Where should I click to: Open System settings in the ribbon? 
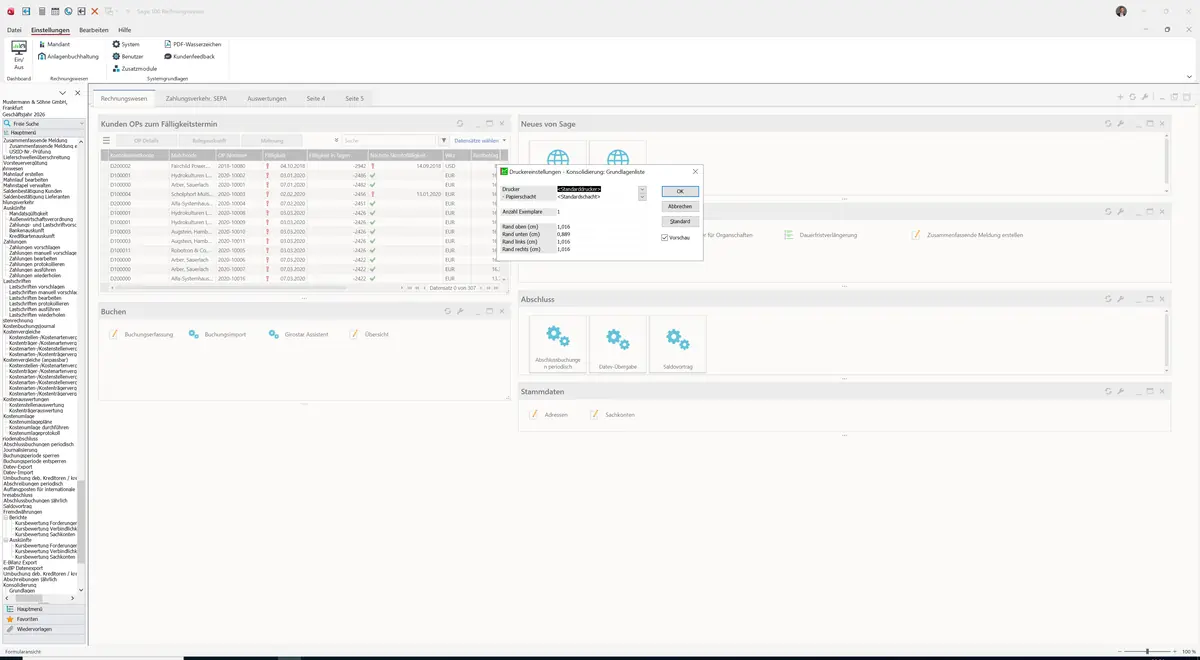coord(126,45)
